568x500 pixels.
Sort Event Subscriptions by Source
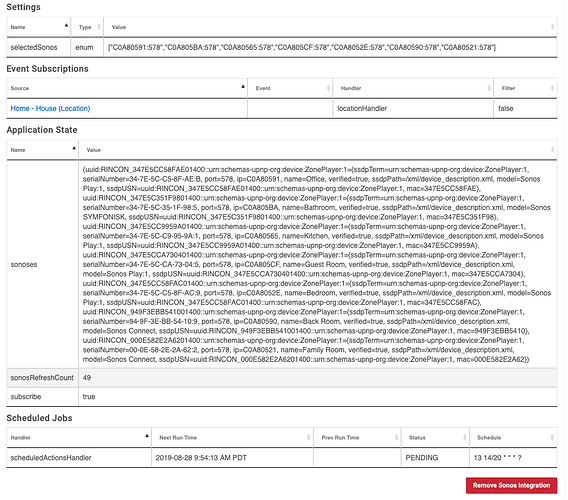click(x=127, y=88)
